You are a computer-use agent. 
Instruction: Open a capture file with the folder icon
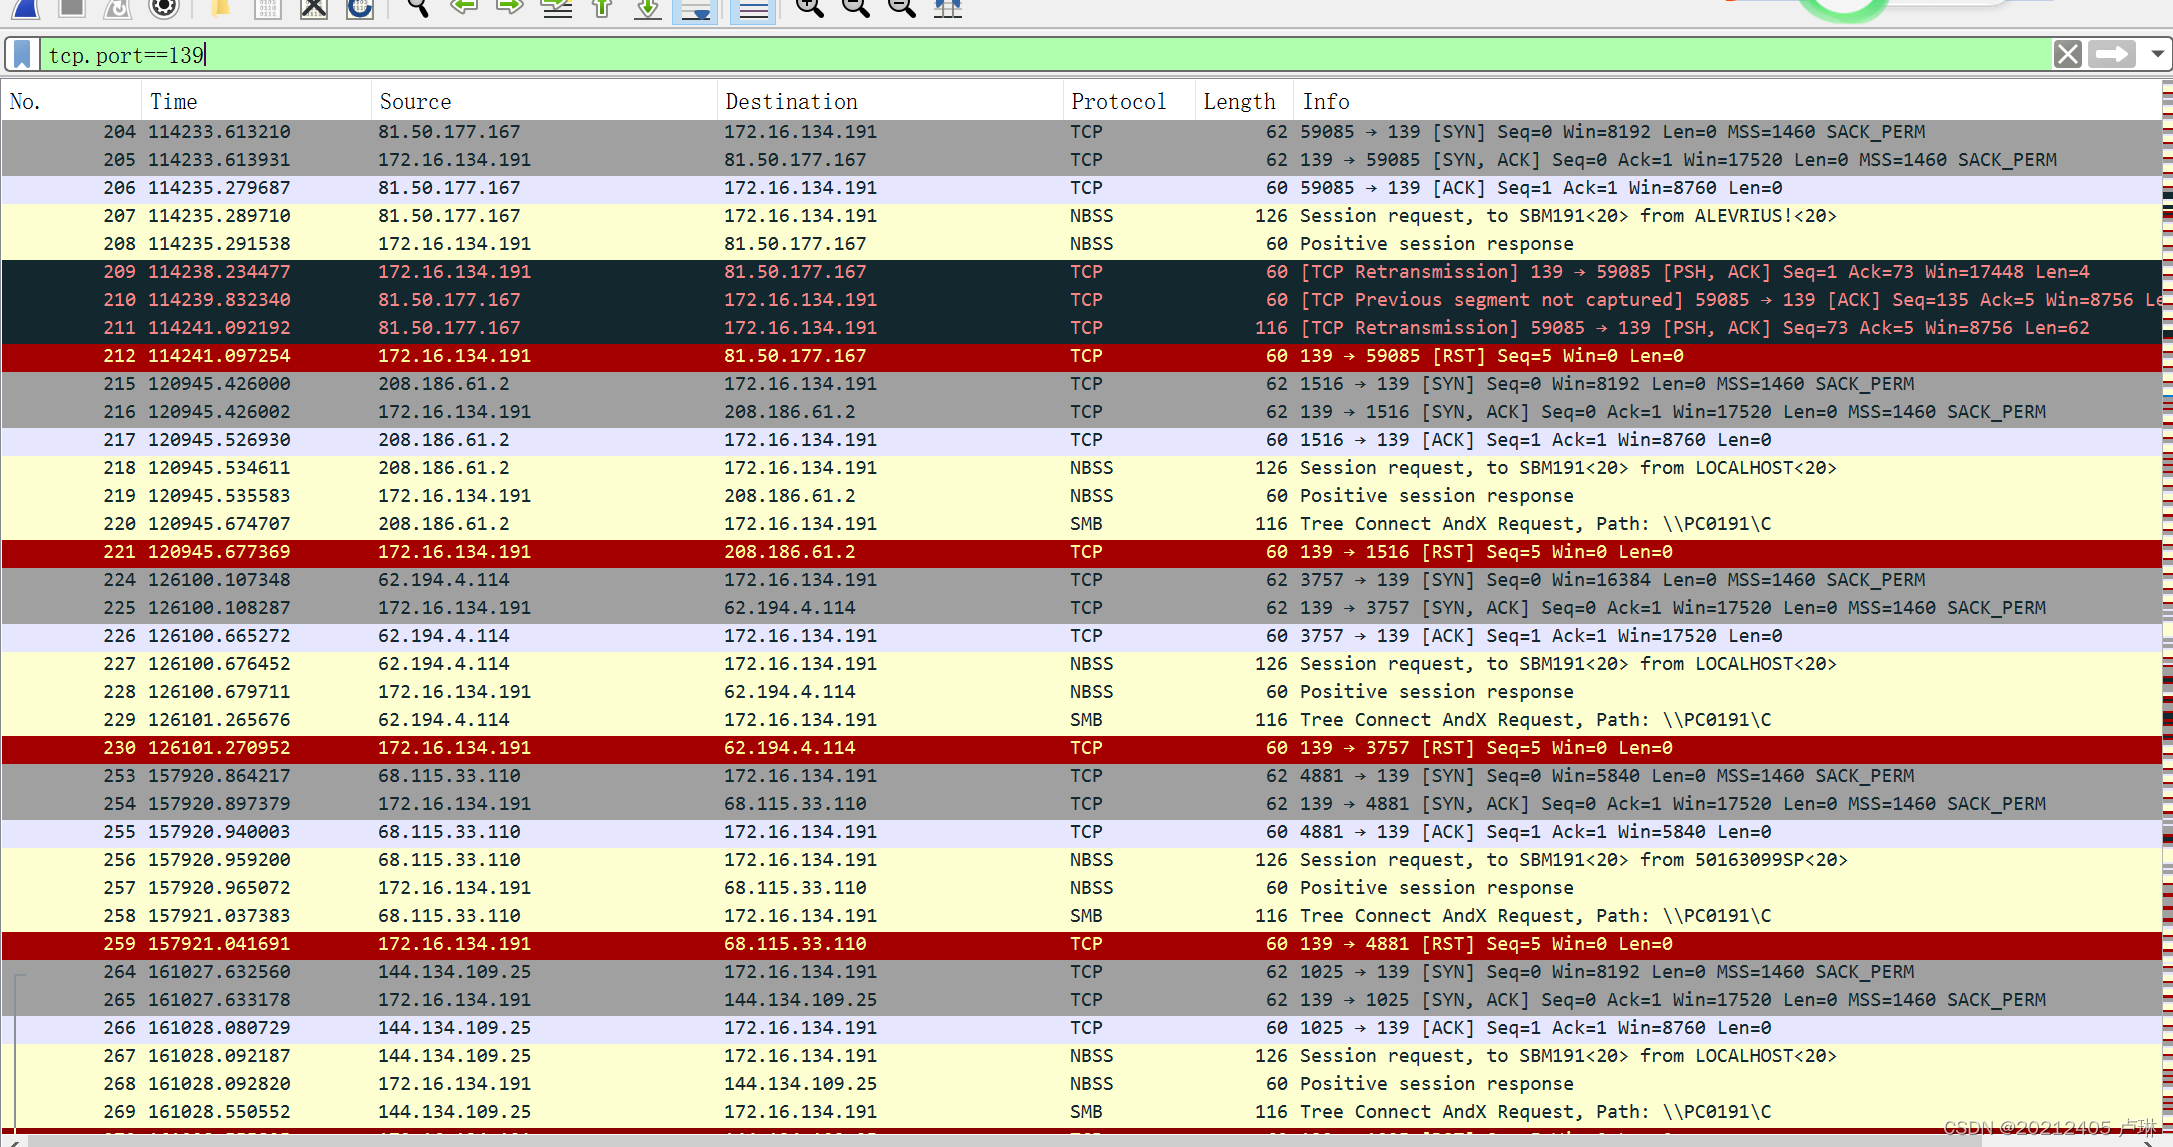click(220, 8)
